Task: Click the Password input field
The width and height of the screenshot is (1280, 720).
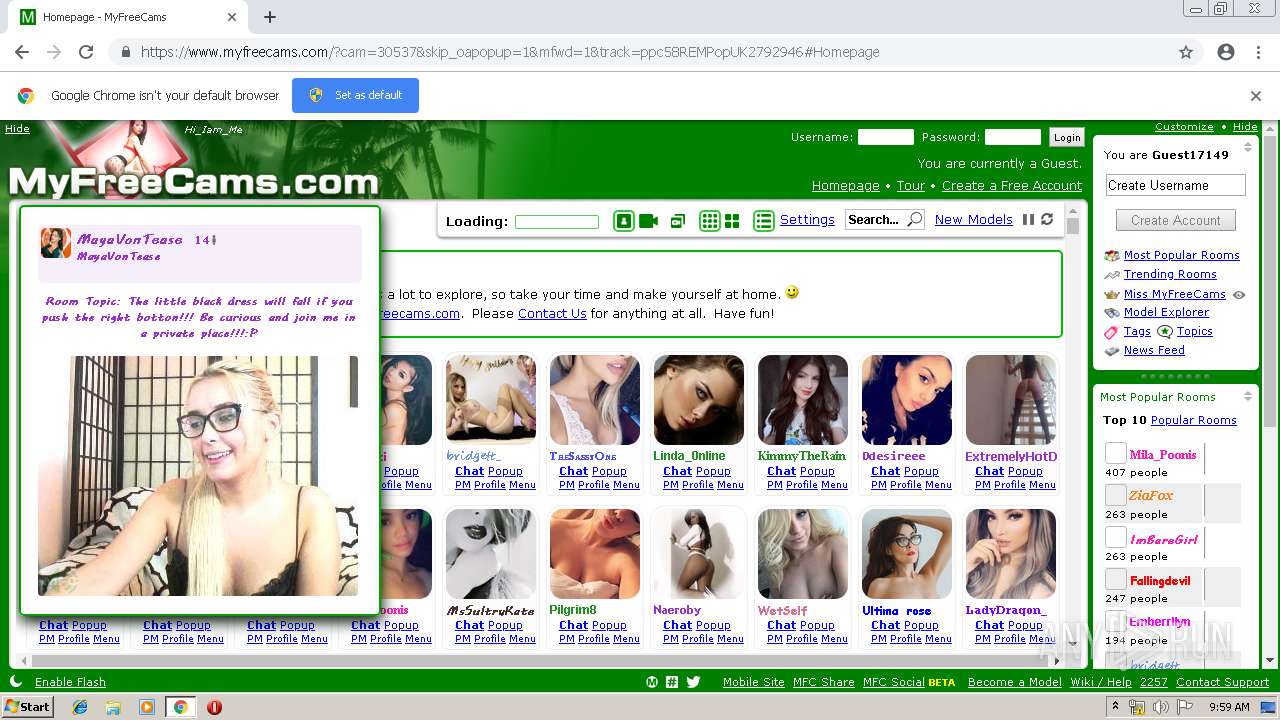Action: [1013, 137]
